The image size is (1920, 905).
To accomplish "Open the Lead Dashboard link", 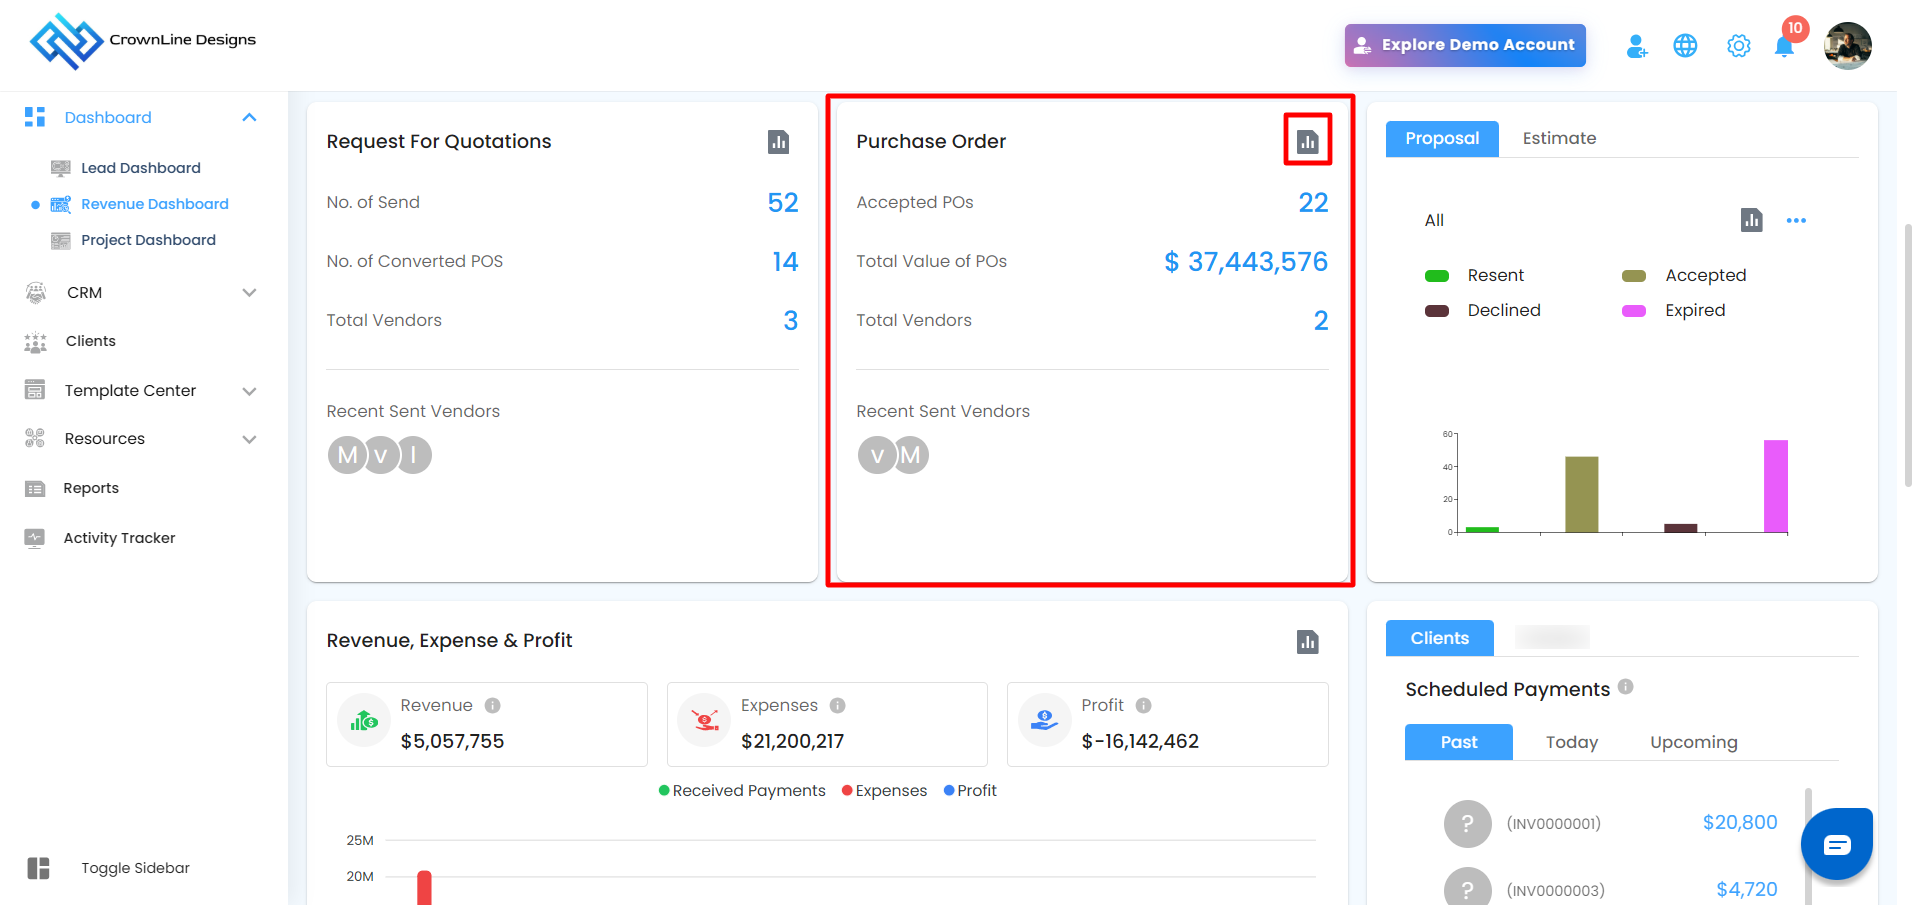I will tap(140, 168).
